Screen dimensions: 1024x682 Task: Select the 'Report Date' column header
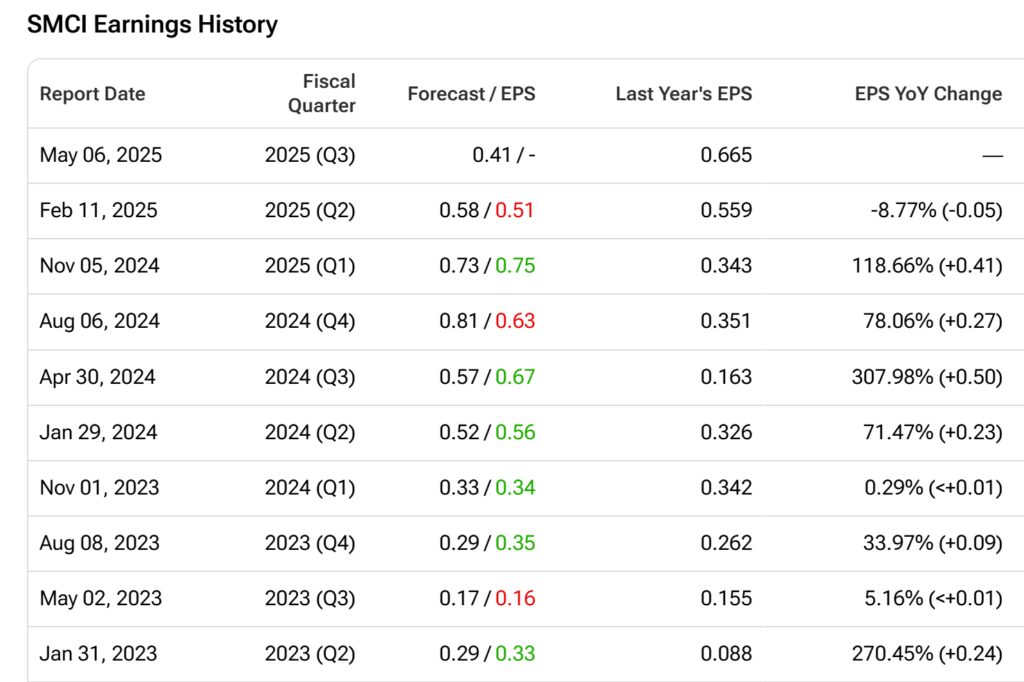pos(92,94)
